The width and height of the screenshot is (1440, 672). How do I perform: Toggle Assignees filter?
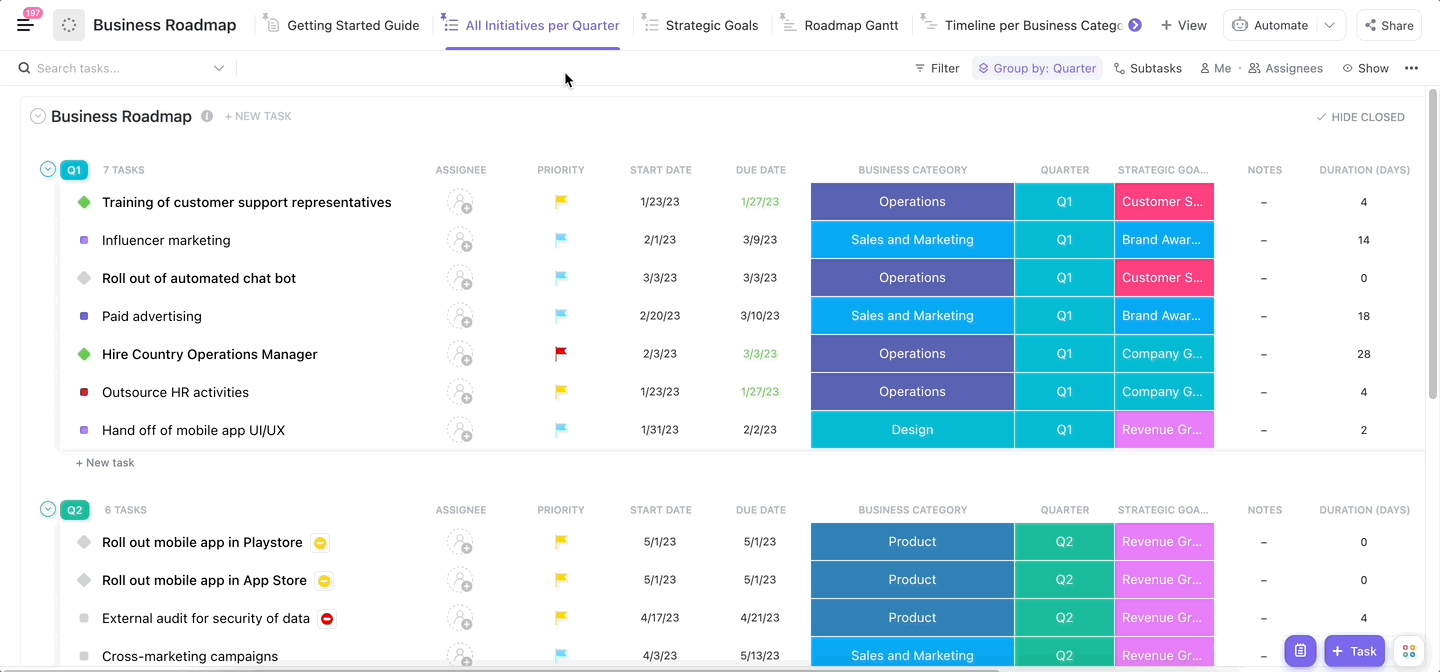click(x=1285, y=68)
